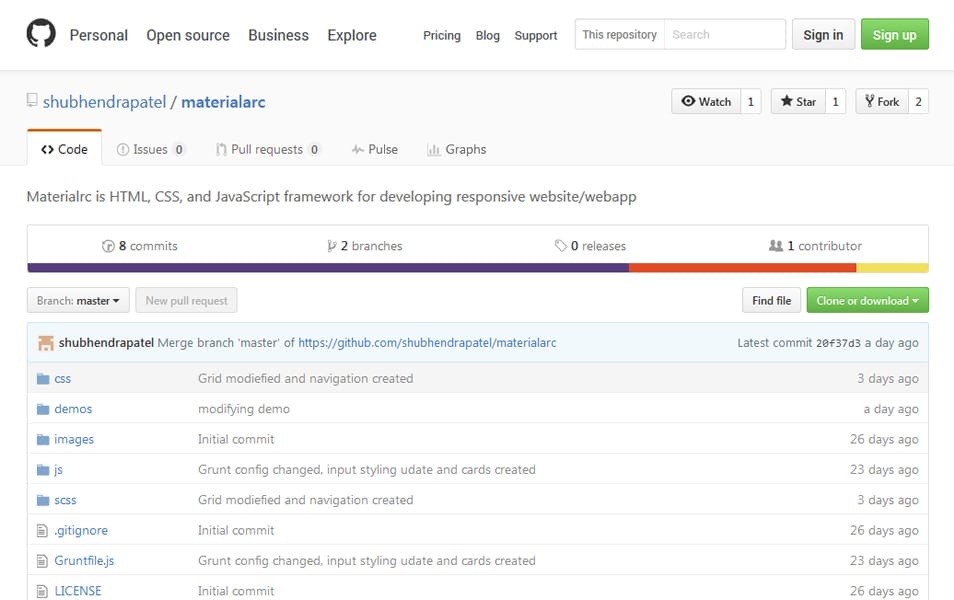Click the 'modifying demo' commit message
The height and width of the screenshot is (600, 954).
244,409
